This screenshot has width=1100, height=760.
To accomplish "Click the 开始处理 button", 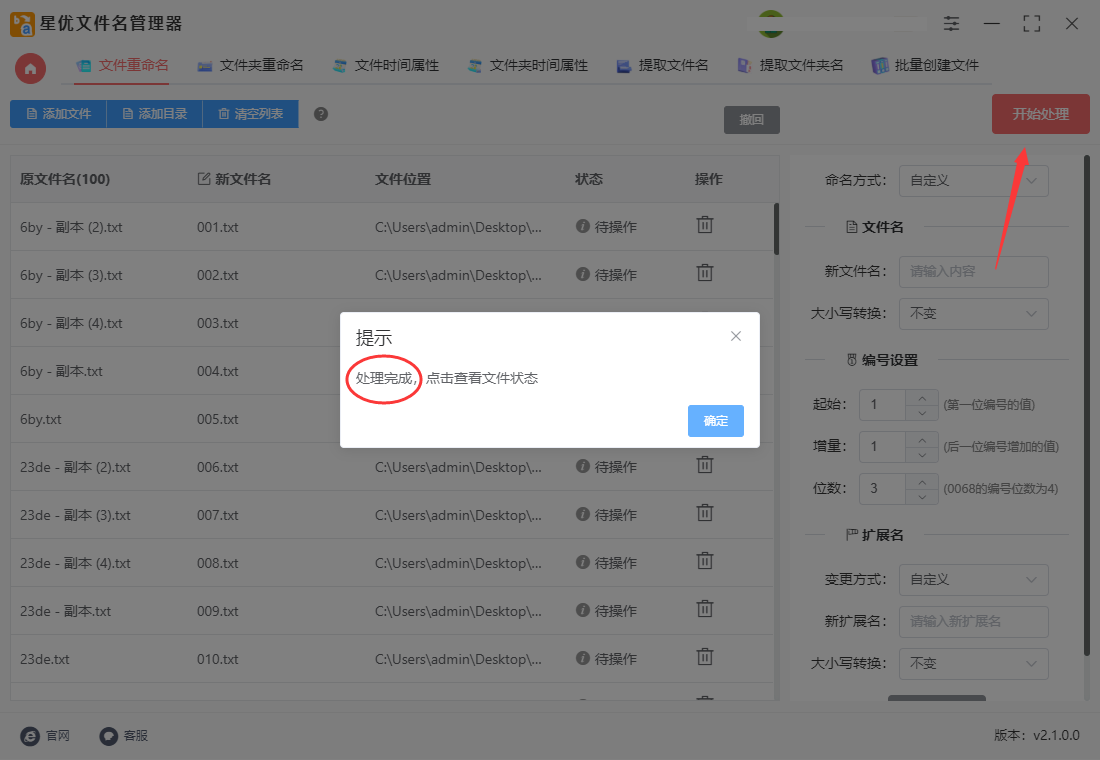I will pyautogui.click(x=1040, y=113).
